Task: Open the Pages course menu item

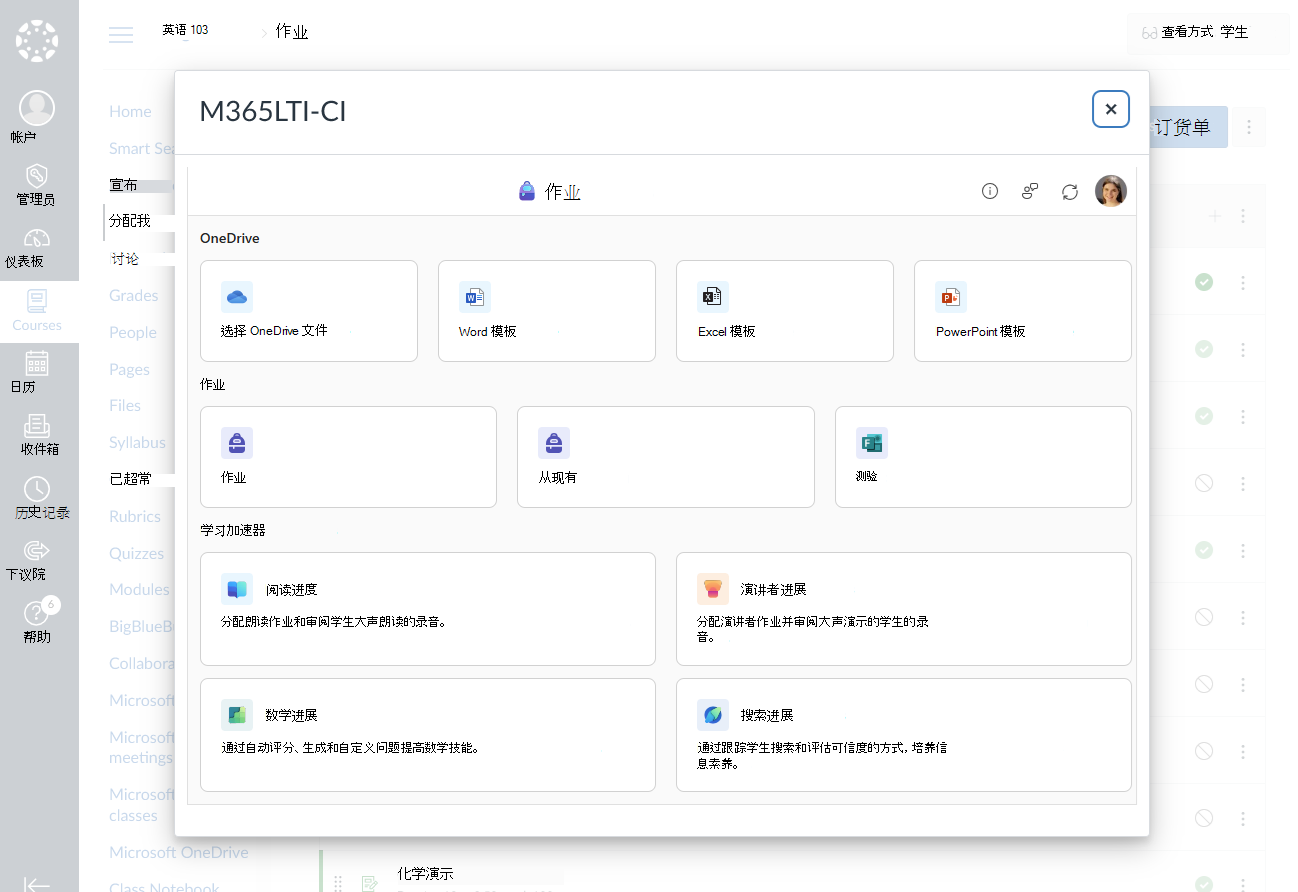Action: coord(129,369)
